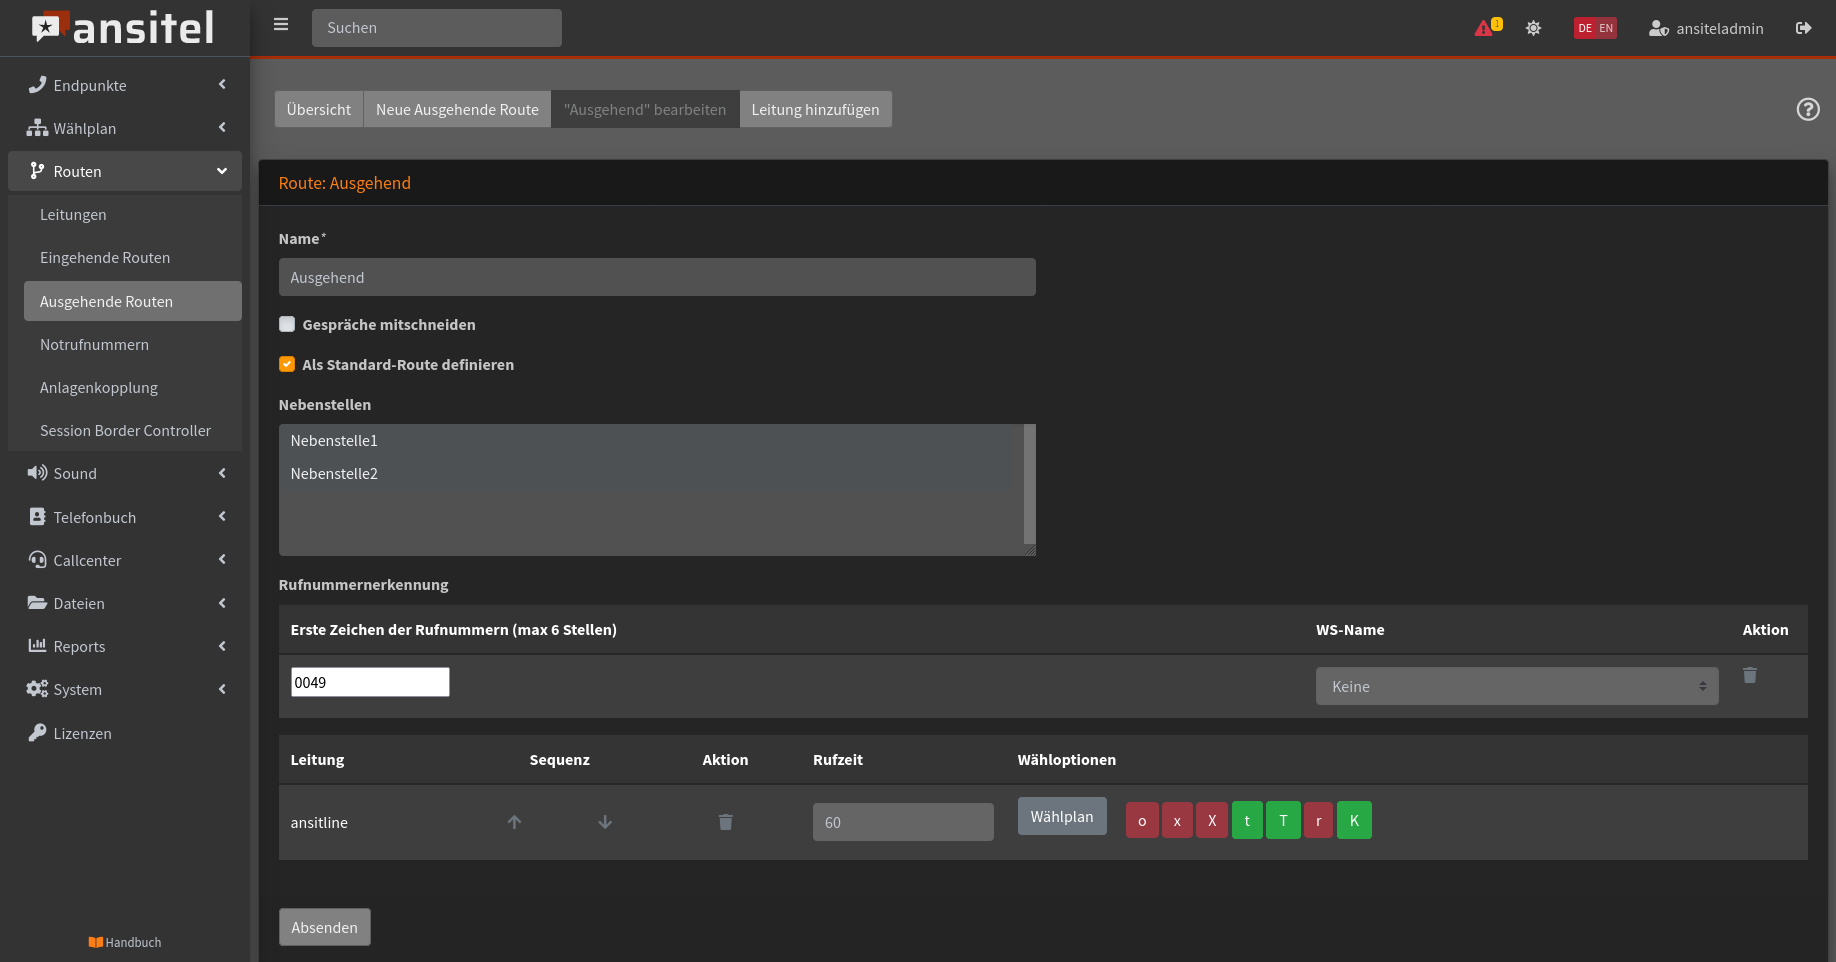Open the help question mark icon
Image resolution: width=1836 pixels, height=962 pixels.
click(1807, 109)
